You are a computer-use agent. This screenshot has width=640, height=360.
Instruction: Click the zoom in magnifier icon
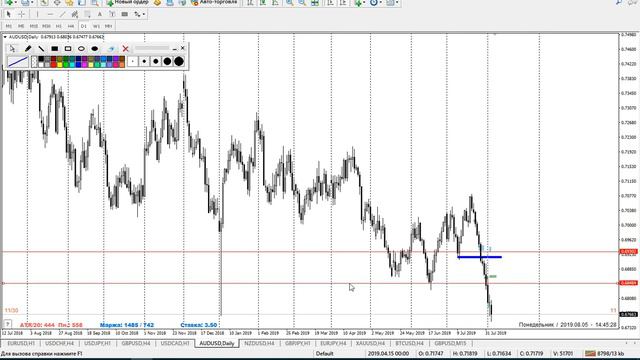pos(289,2)
